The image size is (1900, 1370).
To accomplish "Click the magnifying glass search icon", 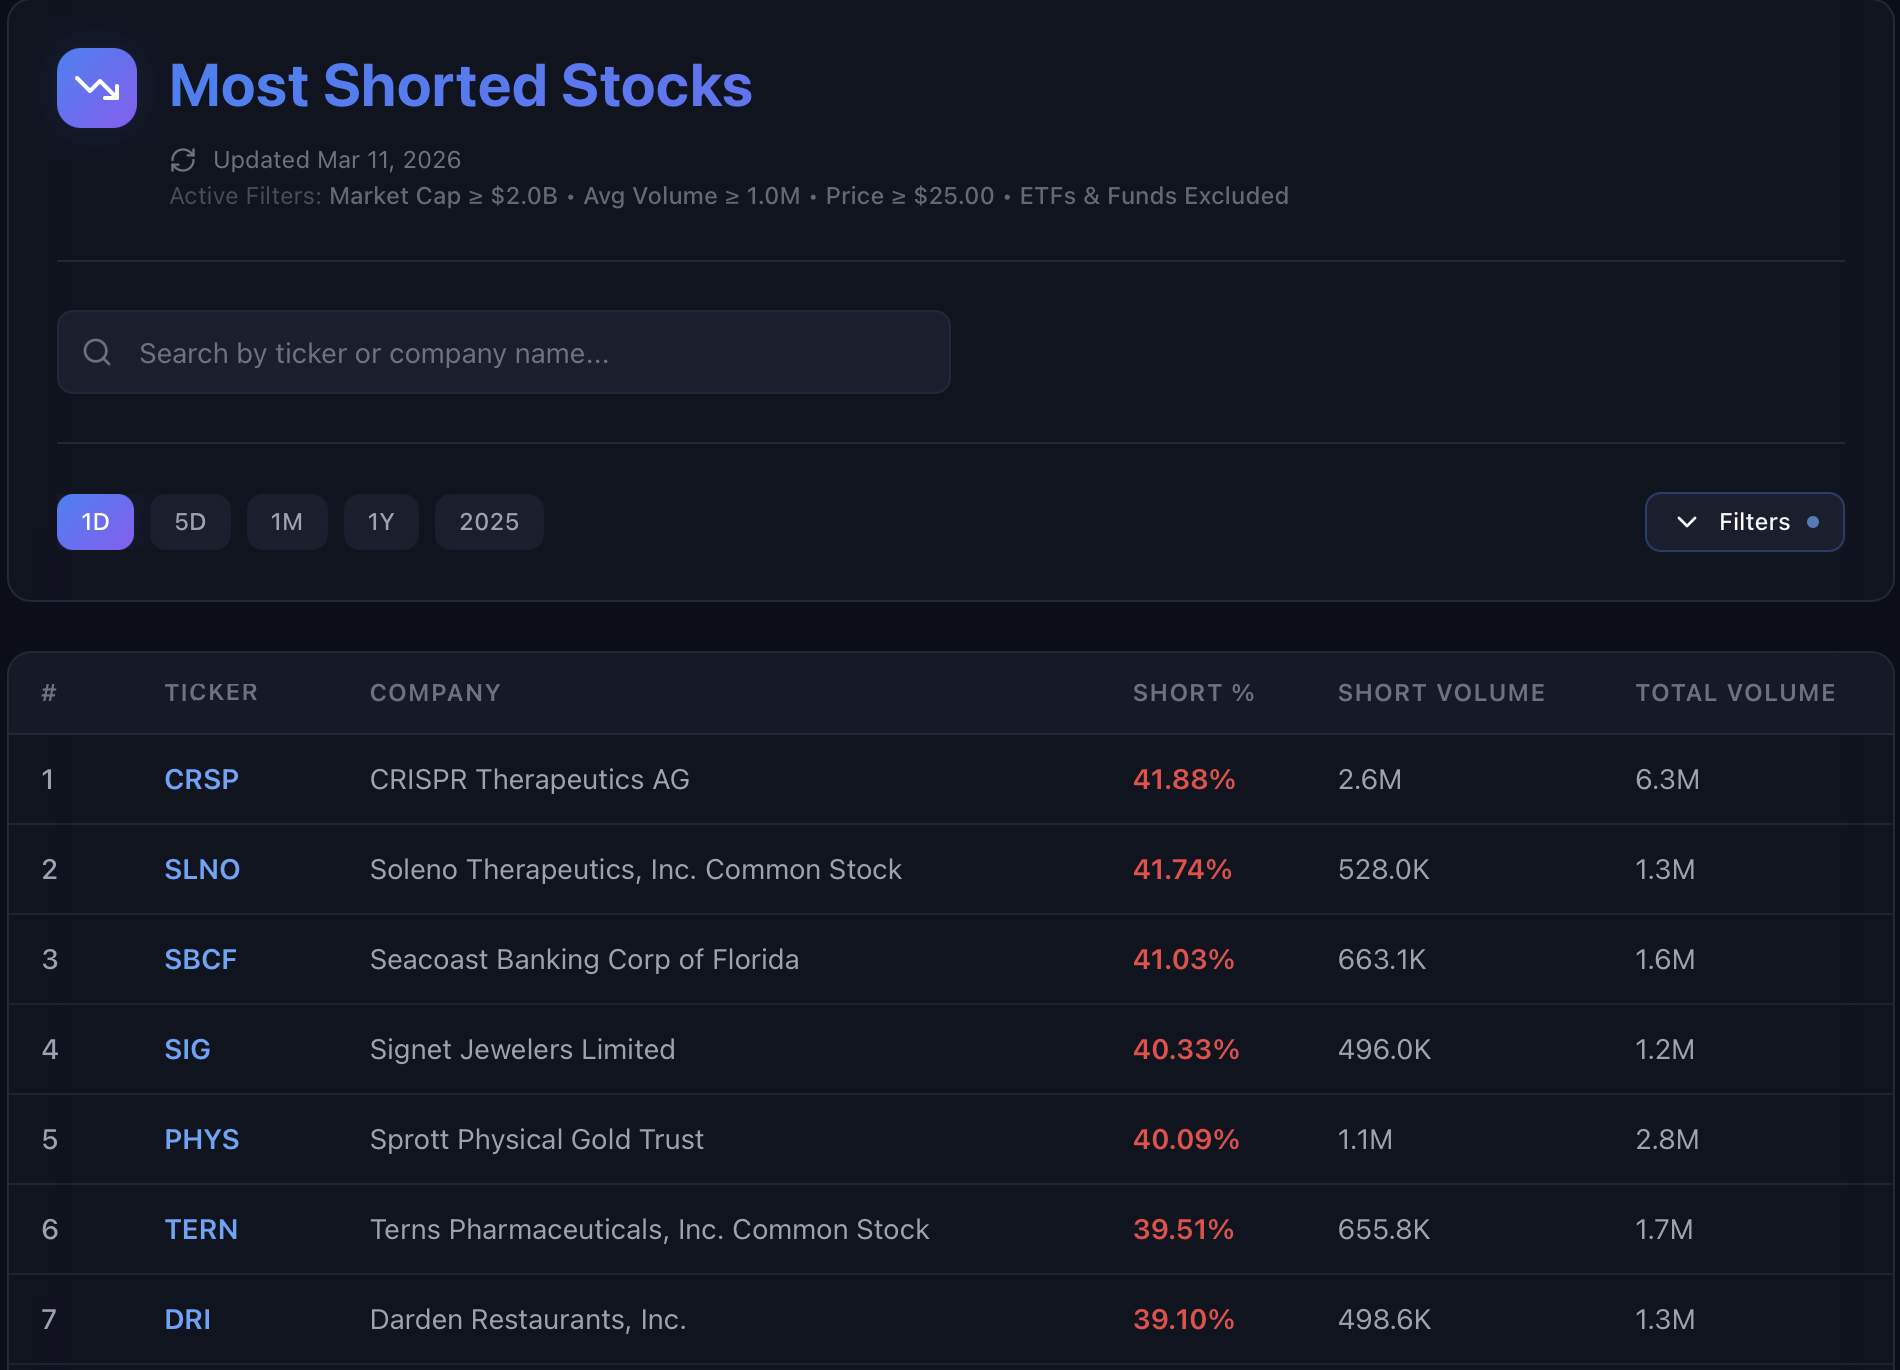I will coord(97,352).
